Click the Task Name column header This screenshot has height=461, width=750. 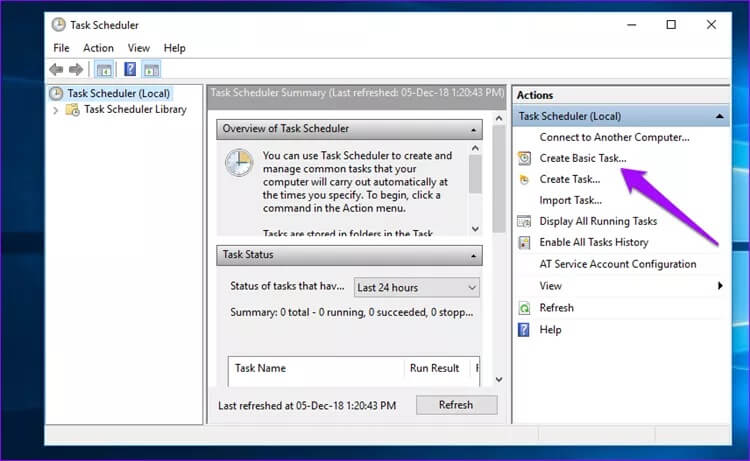(260, 368)
